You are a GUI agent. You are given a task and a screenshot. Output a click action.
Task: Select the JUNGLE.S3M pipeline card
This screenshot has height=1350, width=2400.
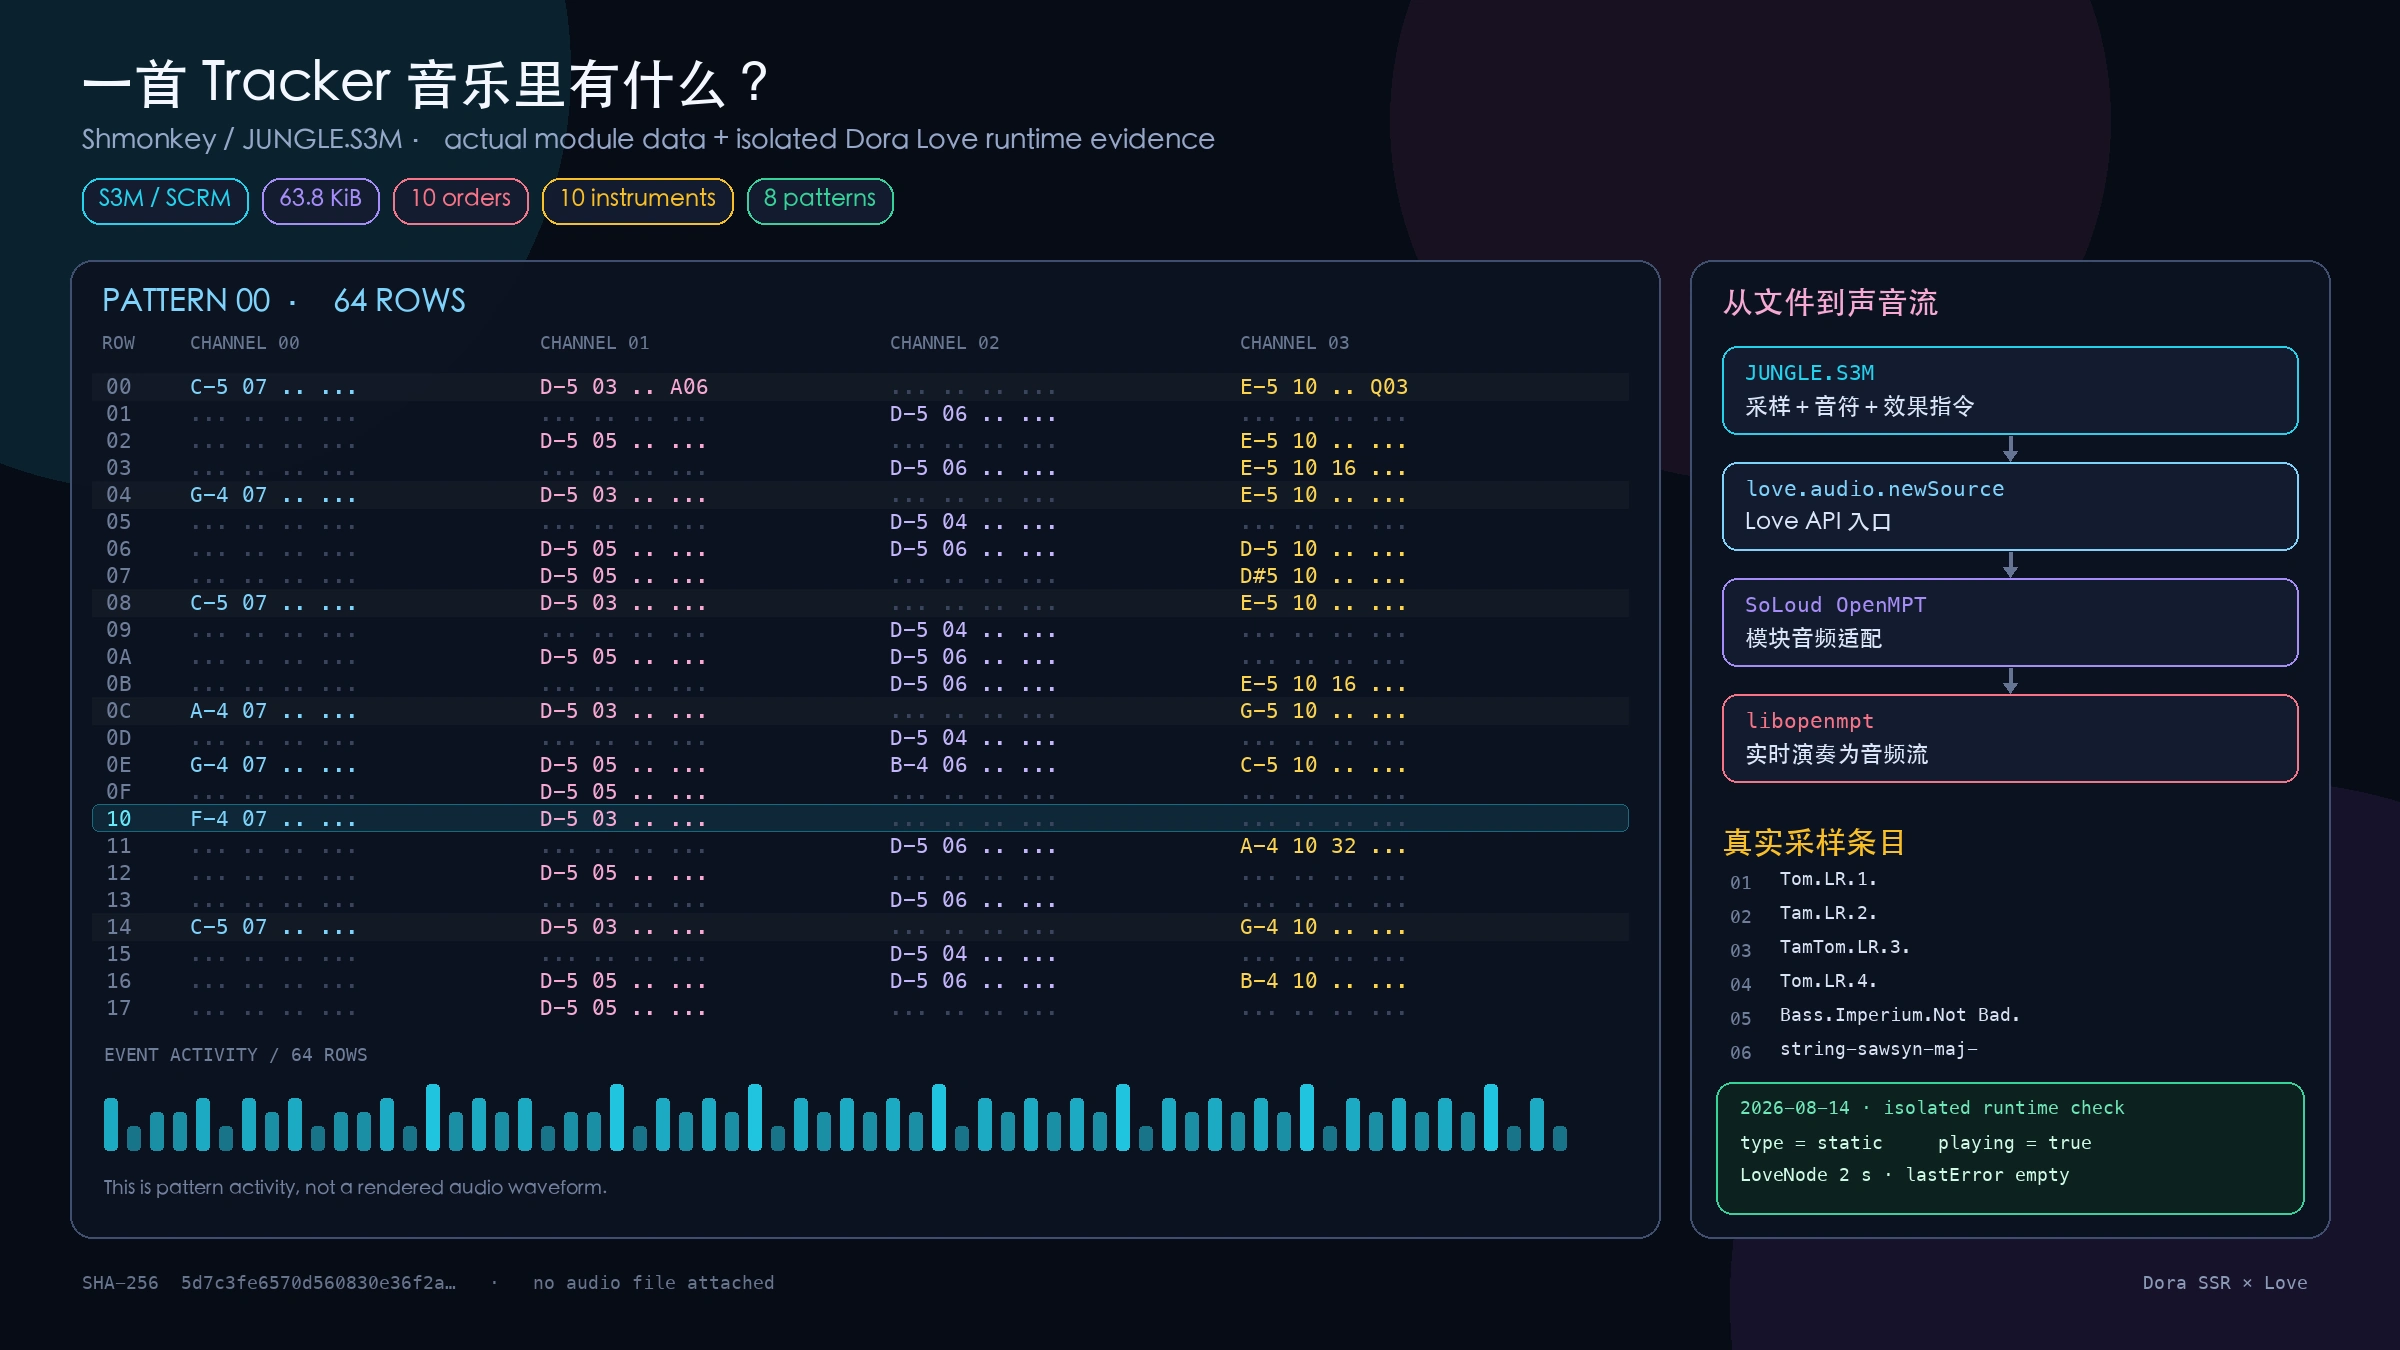point(2010,390)
